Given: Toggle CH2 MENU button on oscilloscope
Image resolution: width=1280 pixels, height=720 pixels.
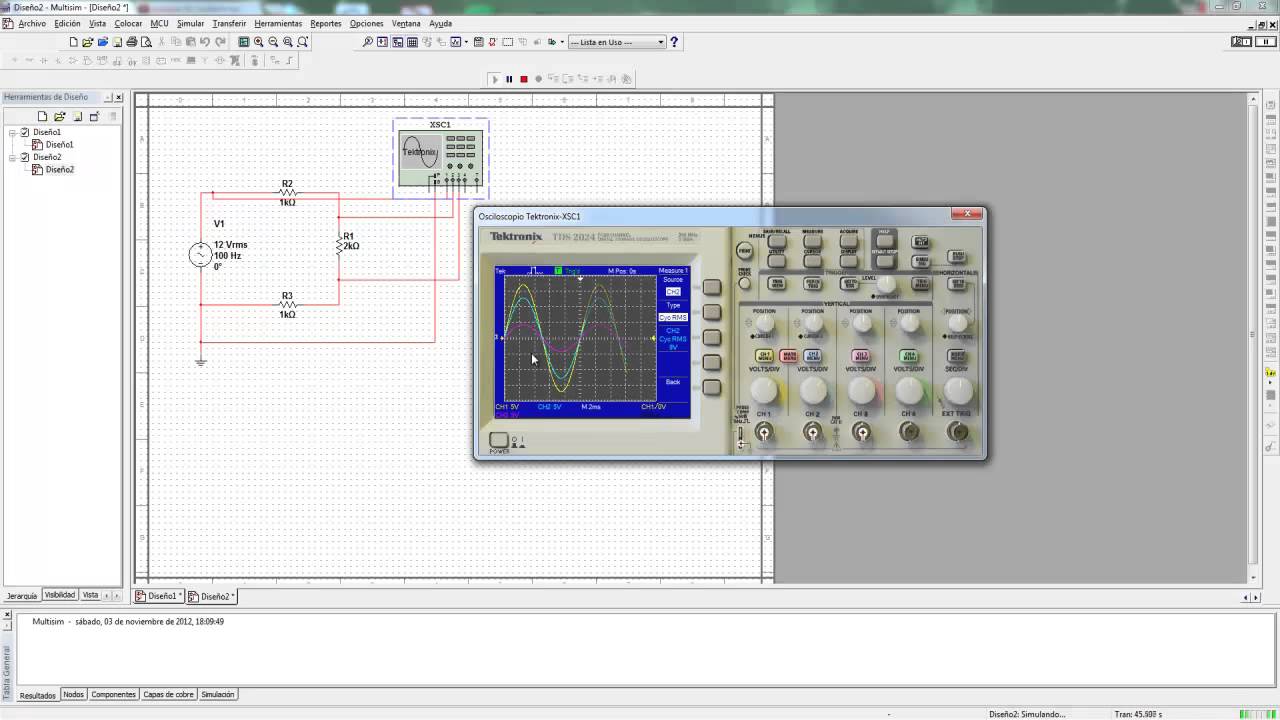Looking at the screenshot, I should (813, 356).
